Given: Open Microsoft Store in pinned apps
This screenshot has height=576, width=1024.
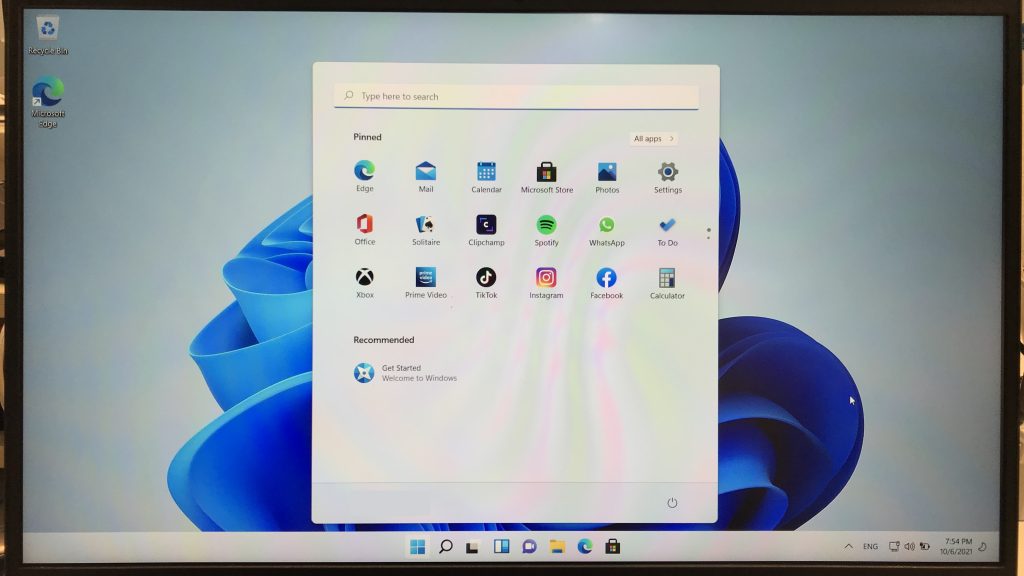Looking at the screenshot, I should (547, 178).
